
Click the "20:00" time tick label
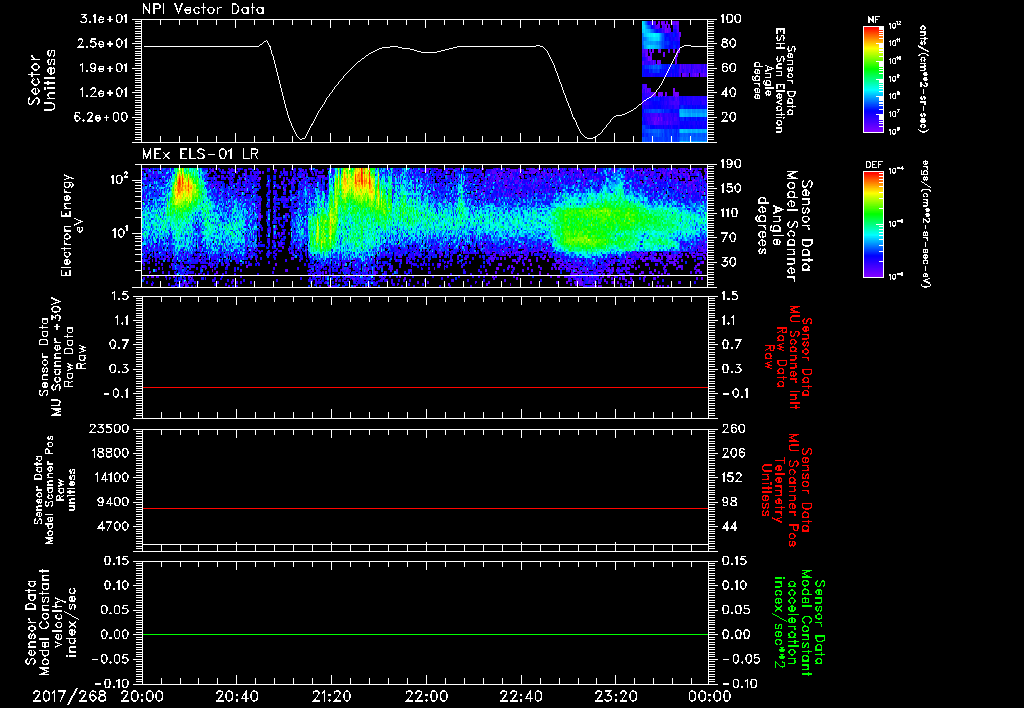coord(142,696)
